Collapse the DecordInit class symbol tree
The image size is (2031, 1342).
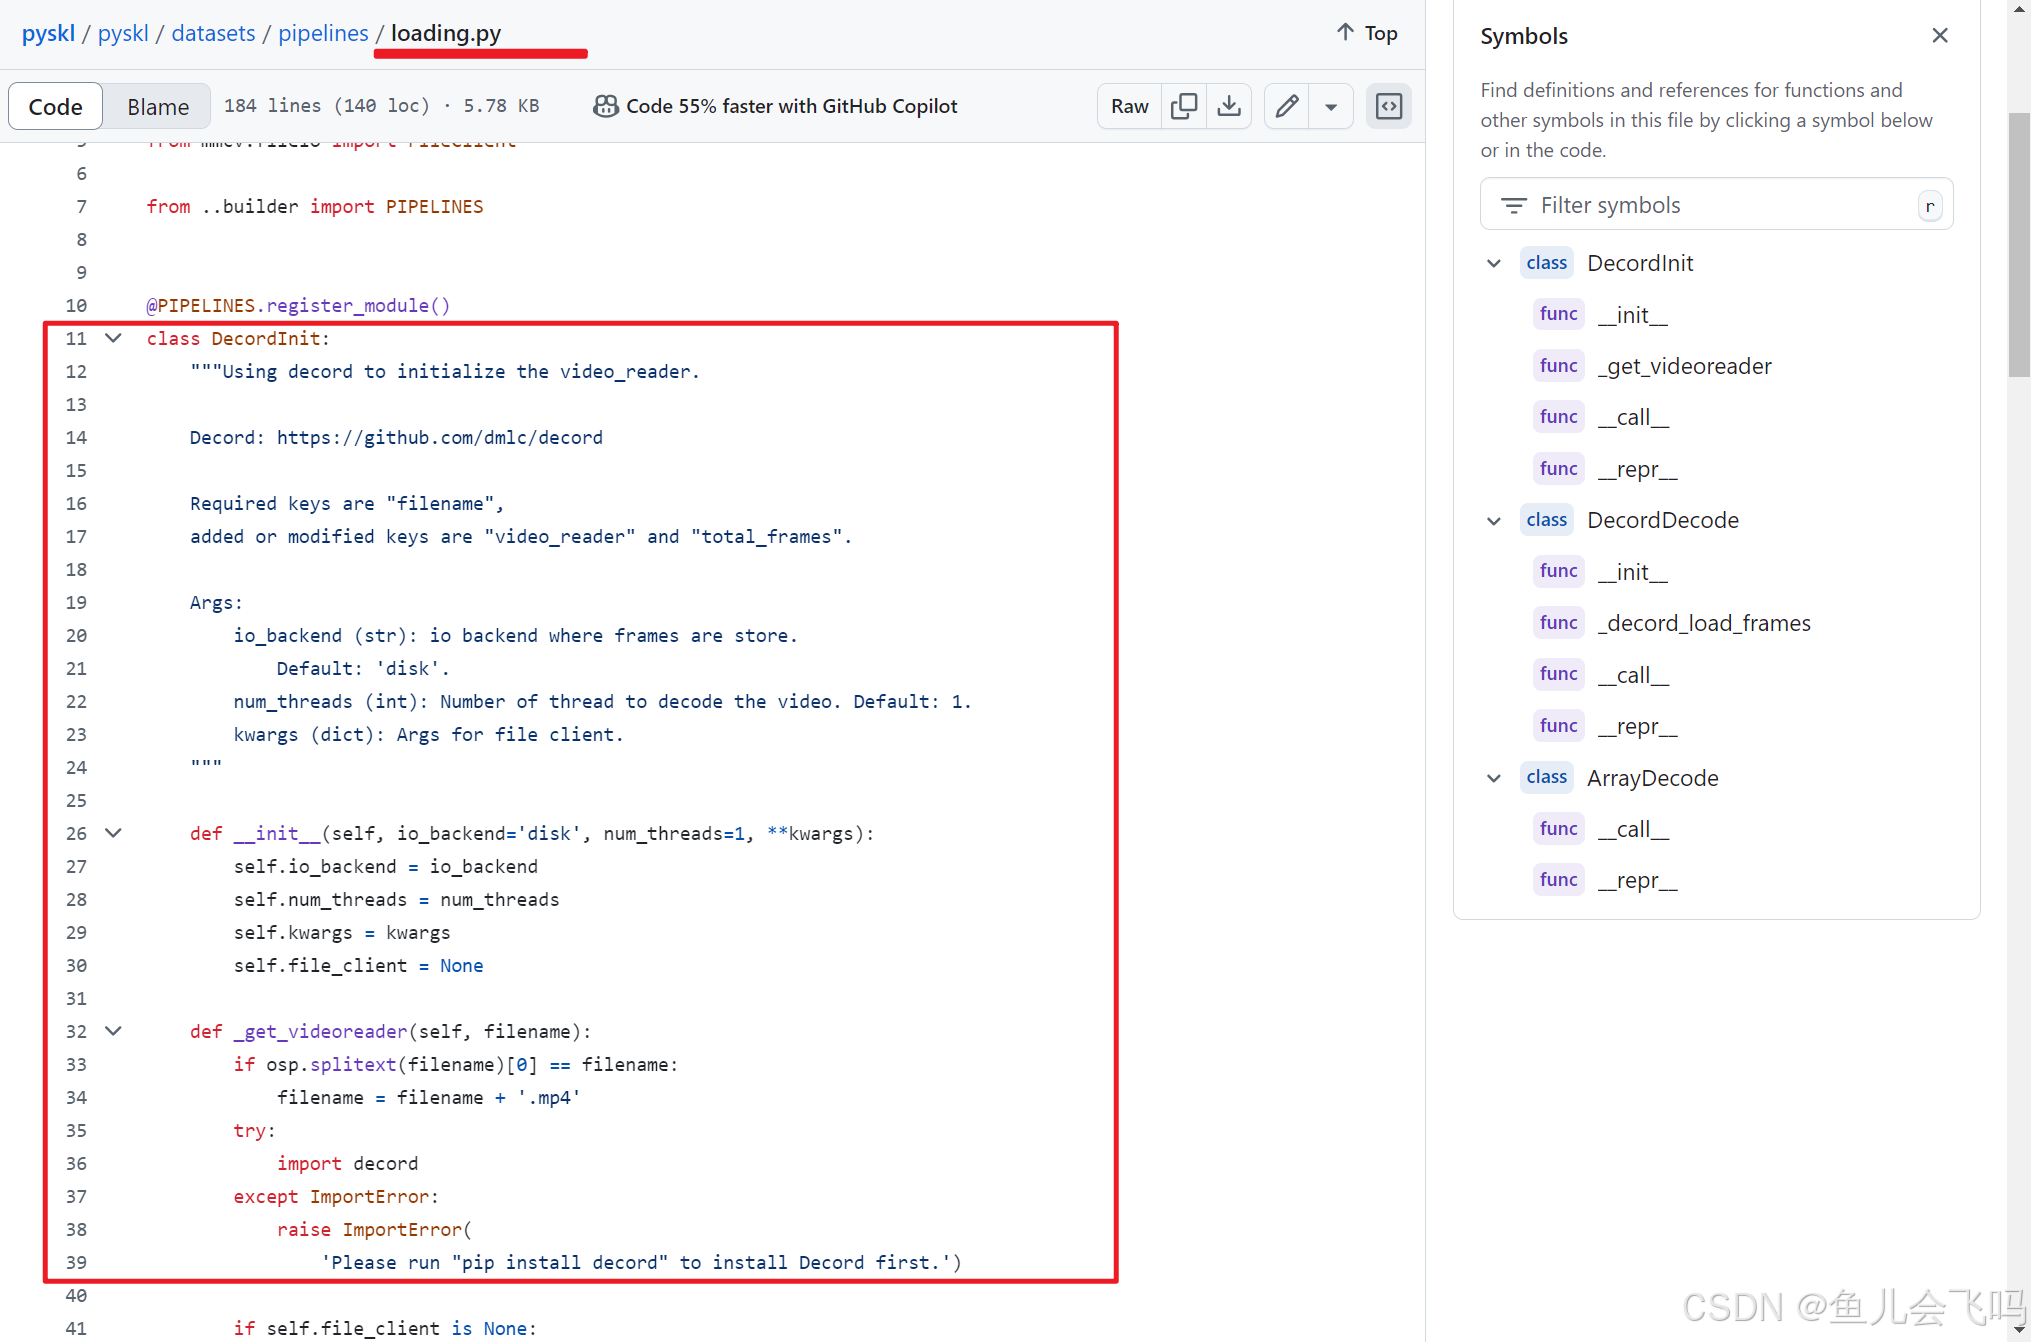pos(1494,263)
